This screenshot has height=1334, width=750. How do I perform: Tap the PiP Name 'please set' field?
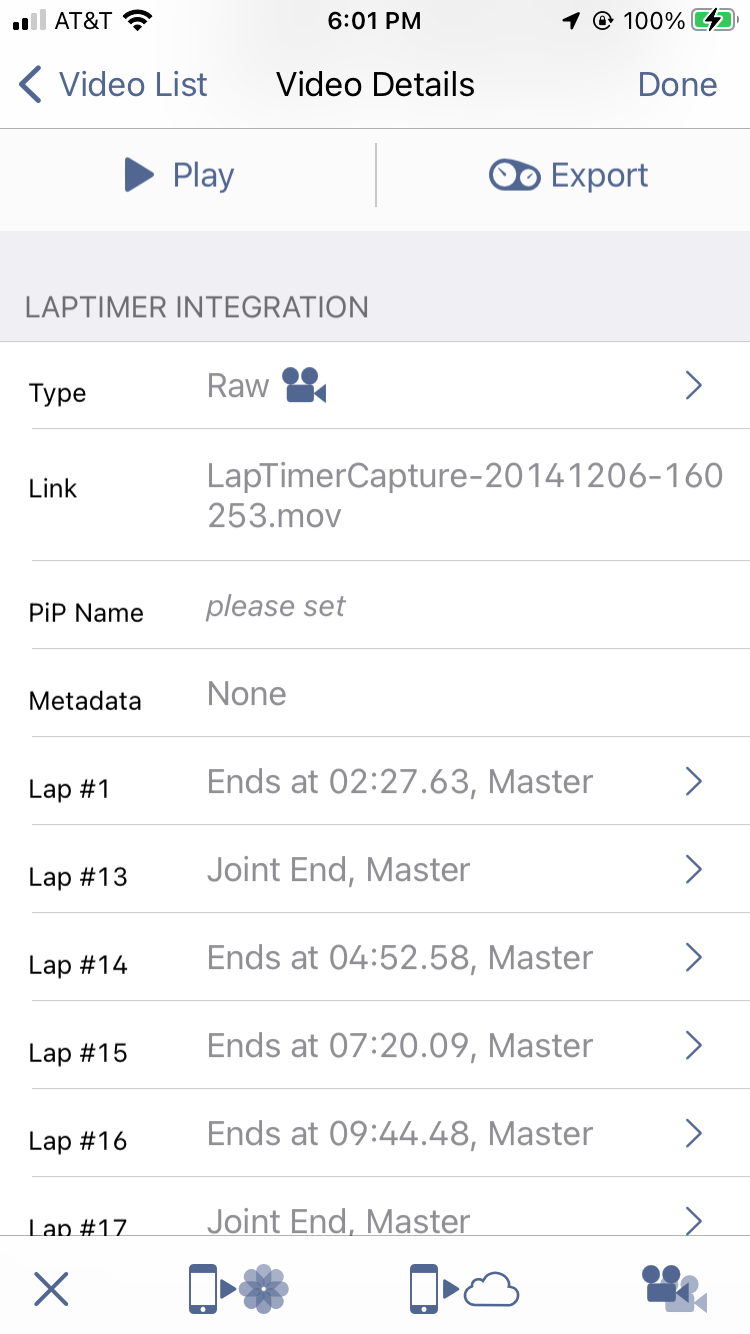click(x=375, y=606)
